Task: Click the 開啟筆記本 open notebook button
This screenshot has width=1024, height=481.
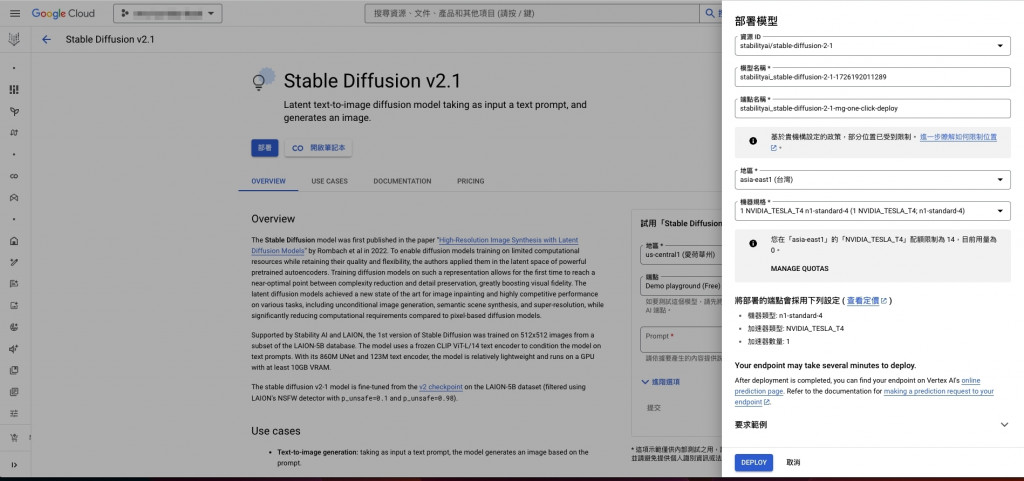Action: [x=318, y=148]
